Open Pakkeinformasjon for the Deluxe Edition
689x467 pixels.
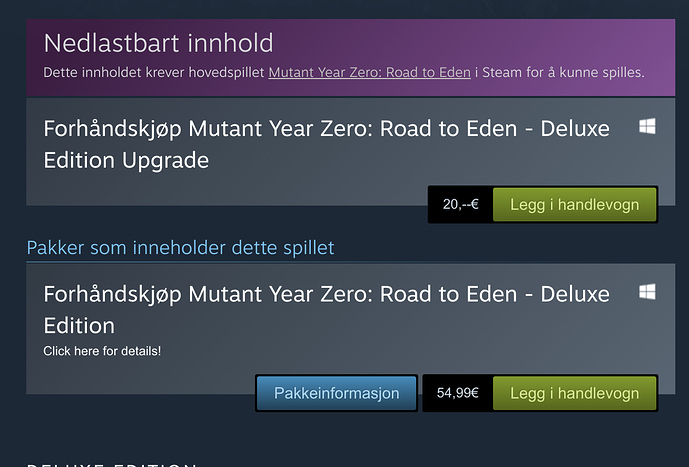[x=337, y=393]
